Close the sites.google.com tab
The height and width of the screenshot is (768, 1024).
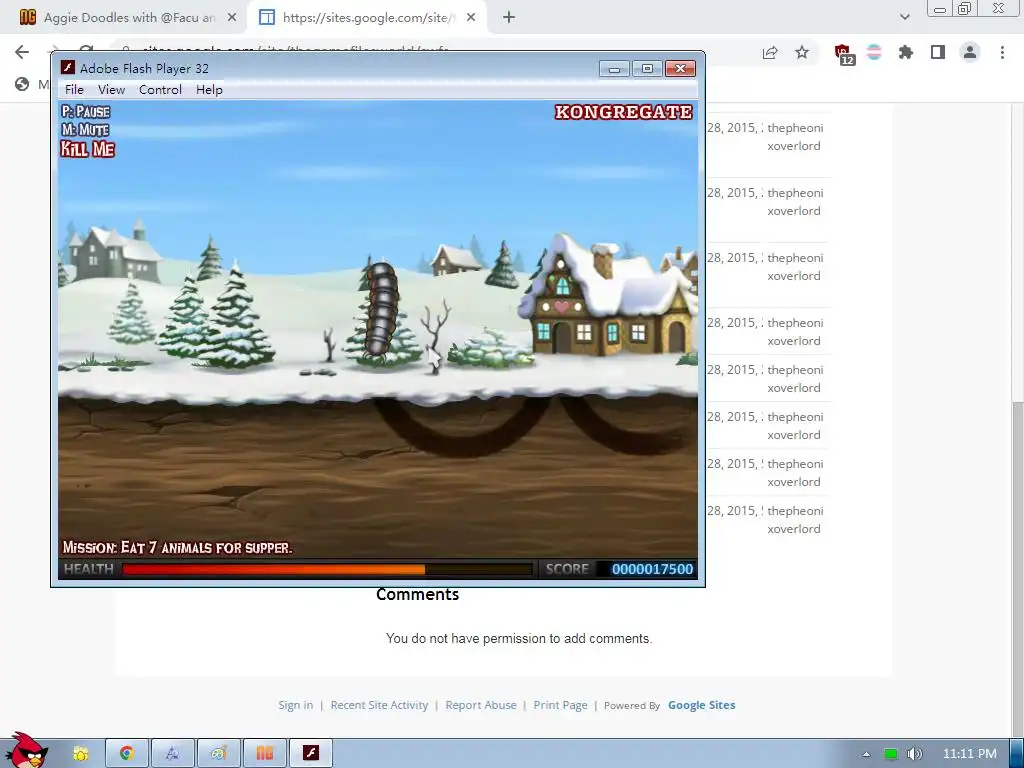[x=471, y=18]
